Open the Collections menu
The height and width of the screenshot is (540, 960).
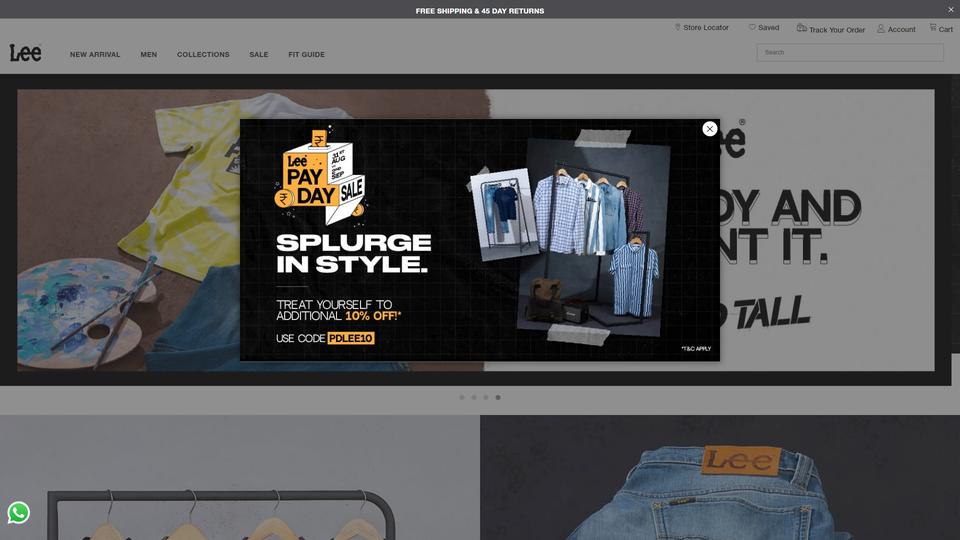pyautogui.click(x=203, y=54)
